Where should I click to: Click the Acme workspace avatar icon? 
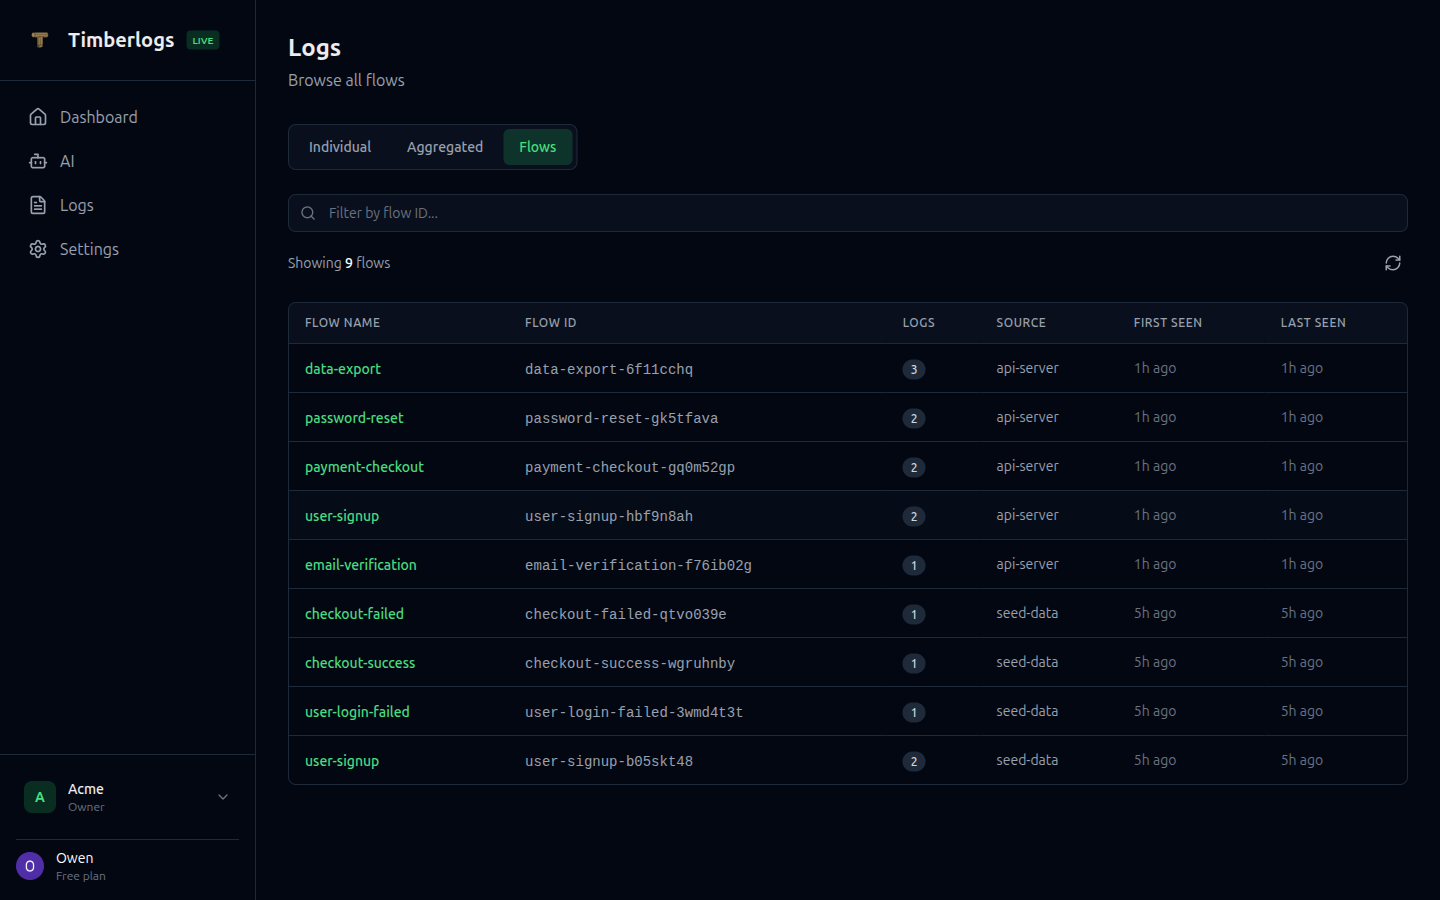coord(39,797)
